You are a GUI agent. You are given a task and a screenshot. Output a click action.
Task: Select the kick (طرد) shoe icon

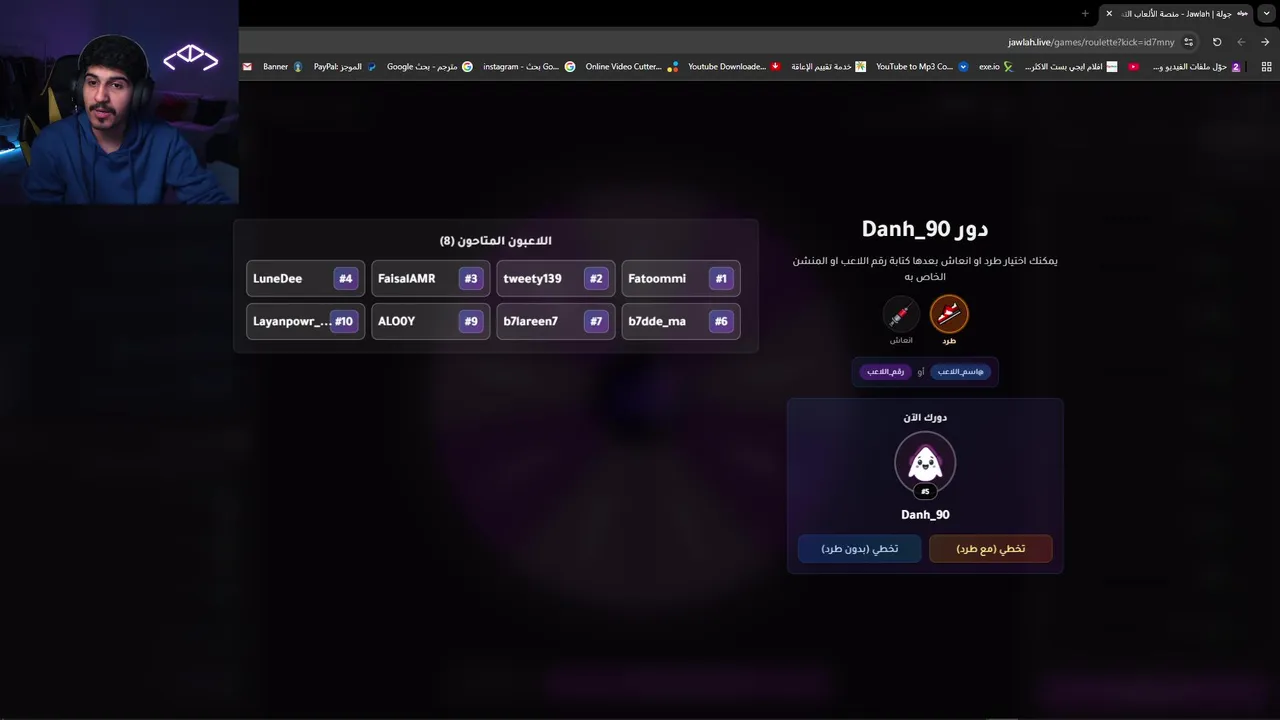point(949,315)
